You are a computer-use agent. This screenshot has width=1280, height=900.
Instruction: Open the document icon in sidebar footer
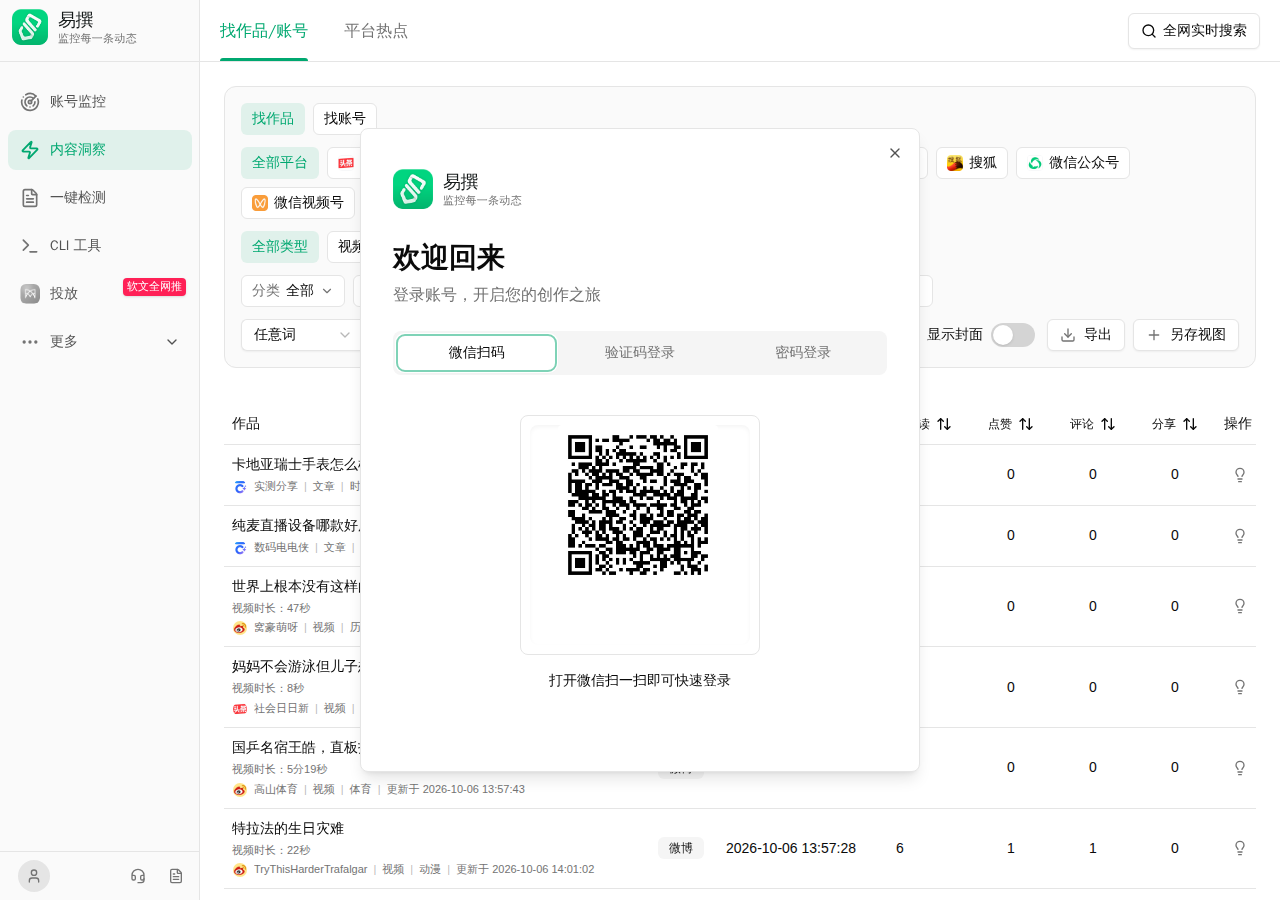176,876
